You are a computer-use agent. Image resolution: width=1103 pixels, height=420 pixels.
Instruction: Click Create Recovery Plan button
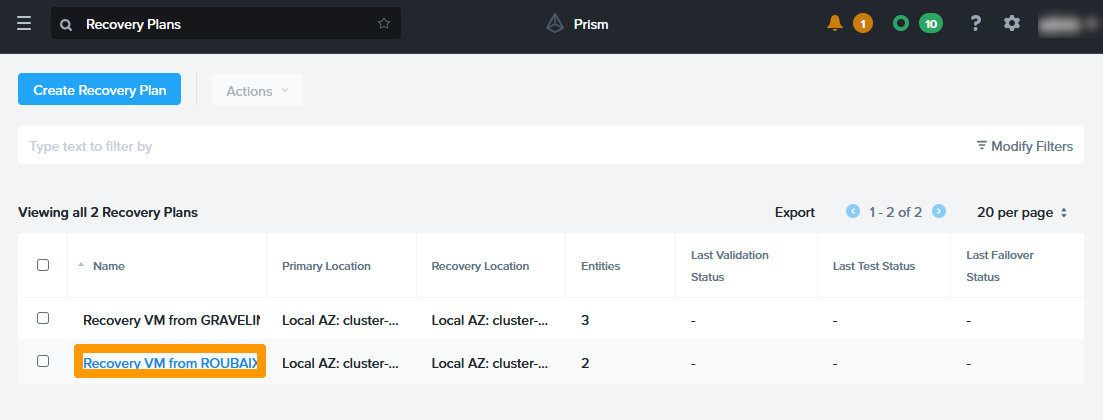coord(99,89)
